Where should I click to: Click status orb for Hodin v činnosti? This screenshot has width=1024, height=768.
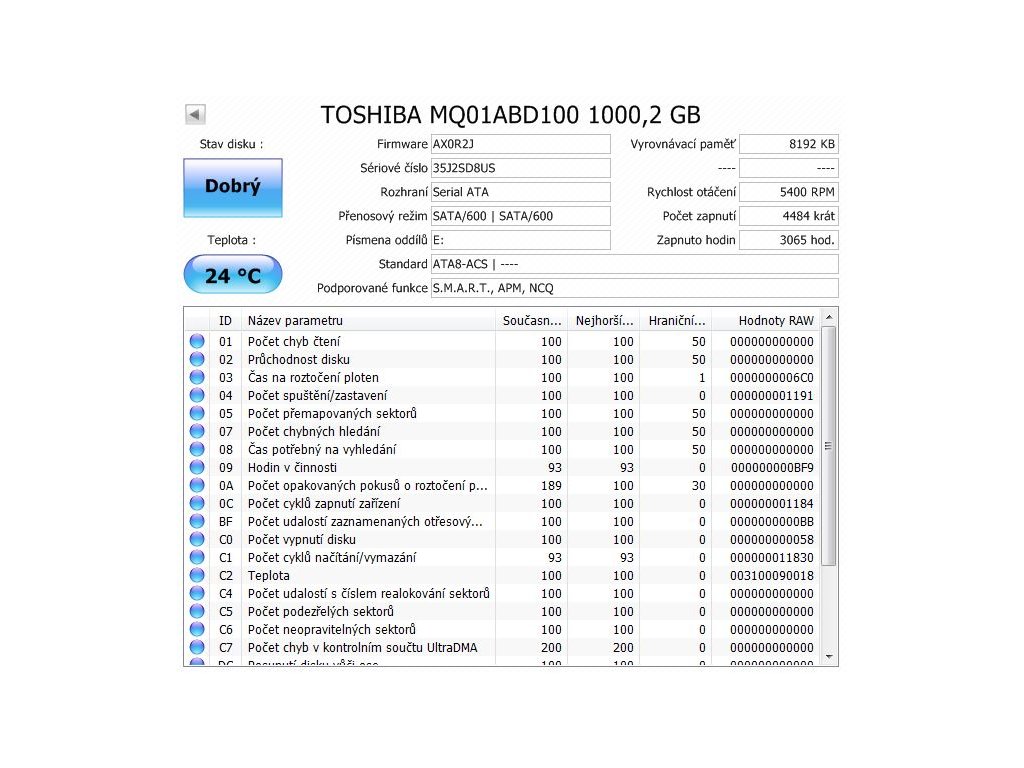click(x=197, y=467)
